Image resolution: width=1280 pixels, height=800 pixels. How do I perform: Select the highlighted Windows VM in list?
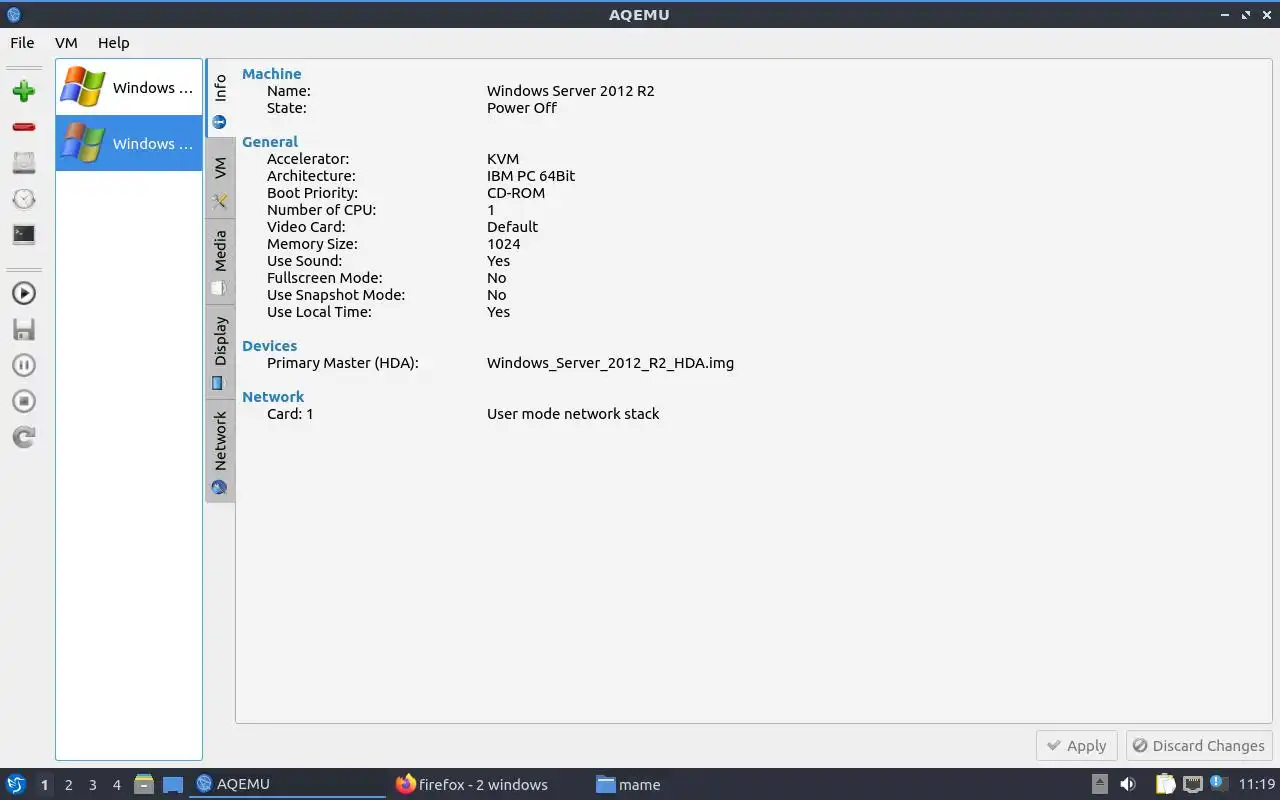pyautogui.click(x=129, y=143)
